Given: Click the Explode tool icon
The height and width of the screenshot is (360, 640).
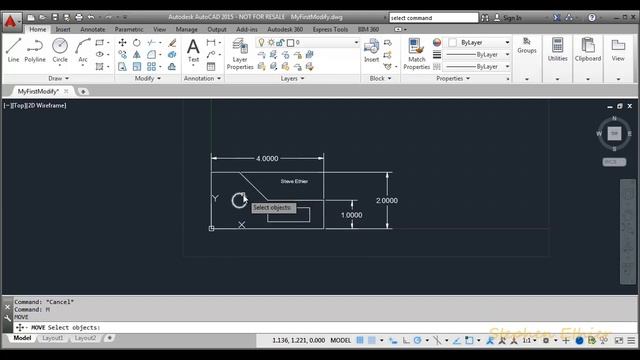Looking at the screenshot, I should tap(172, 54).
